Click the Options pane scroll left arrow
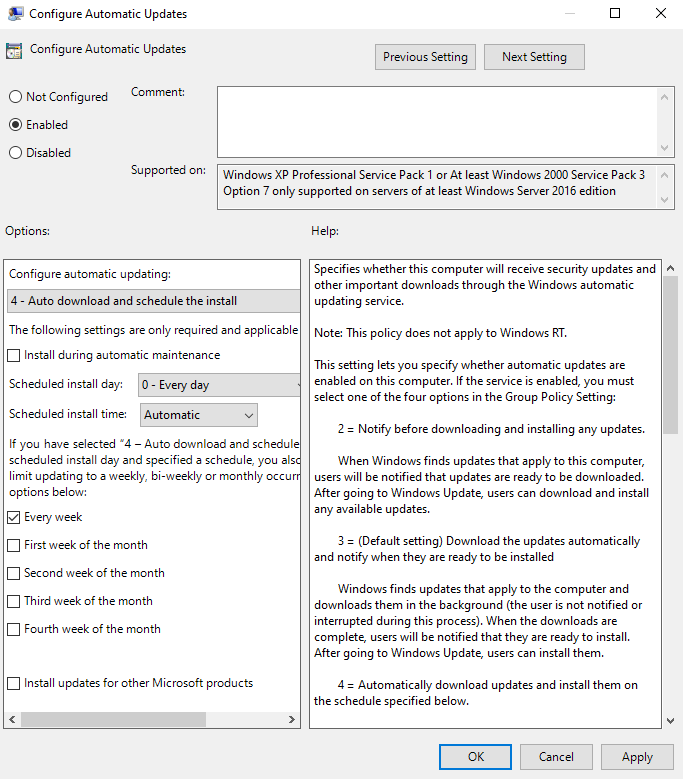The image size is (683, 779). click(12, 719)
